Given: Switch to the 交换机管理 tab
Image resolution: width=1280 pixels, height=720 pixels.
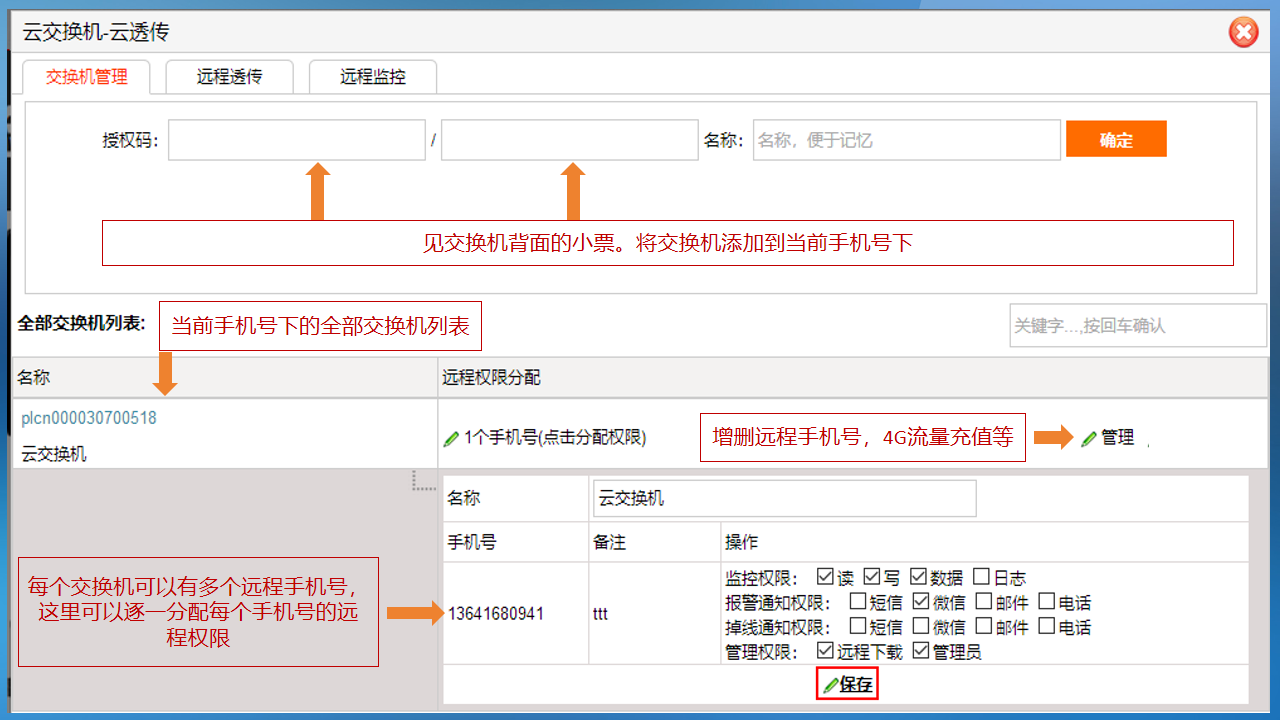Looking at the screenshot, I should pos(87,77).
